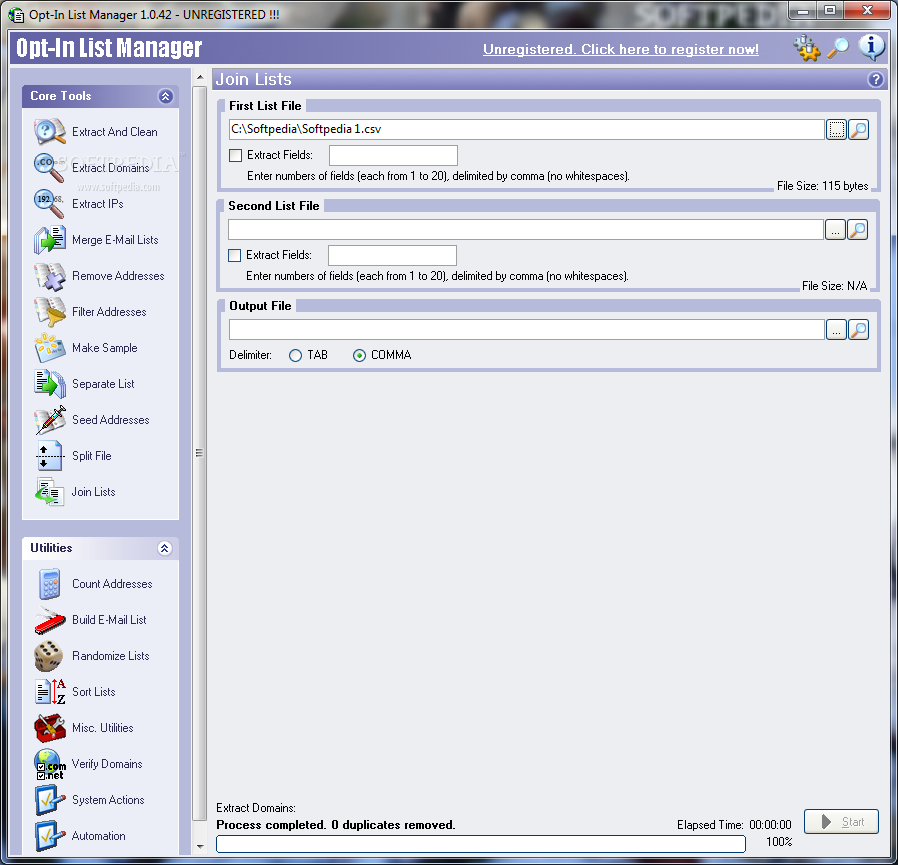This screenshot has width=898, height=865.
Task: Collapse the Core Tools panel
Action: click(x=166, y=96)
